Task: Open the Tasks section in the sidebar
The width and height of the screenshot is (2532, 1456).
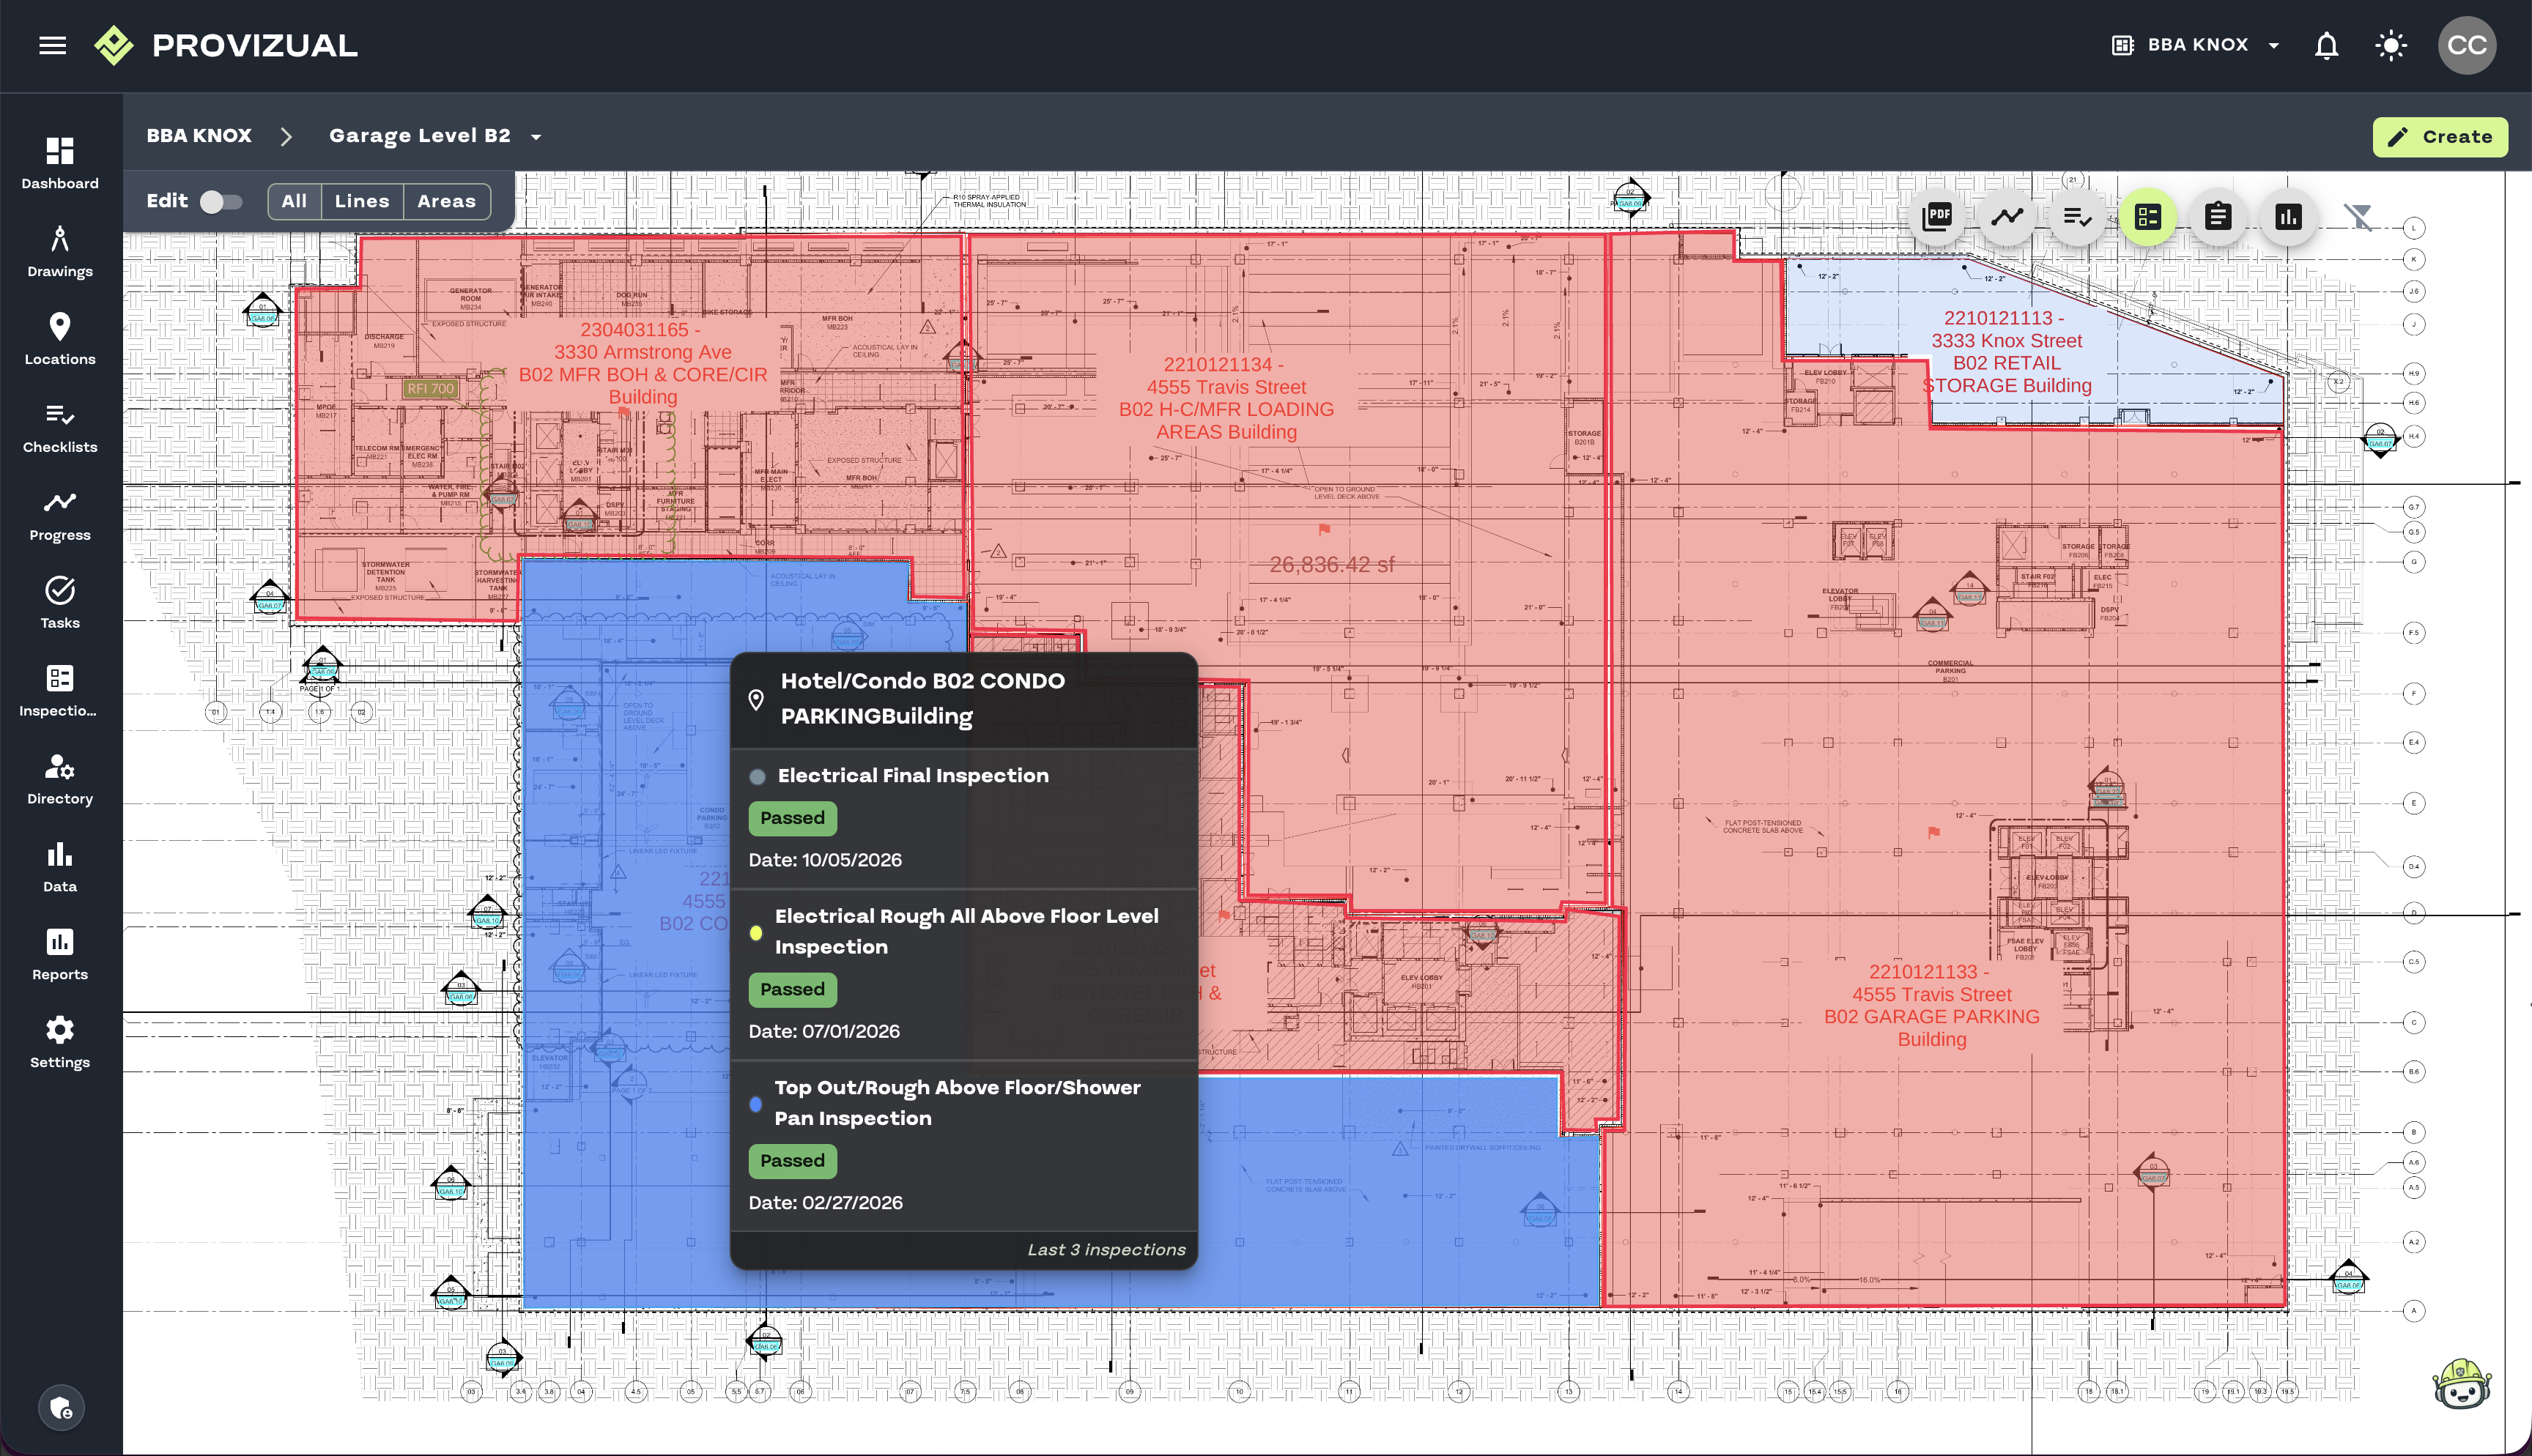Action: (x=60, y=603)
